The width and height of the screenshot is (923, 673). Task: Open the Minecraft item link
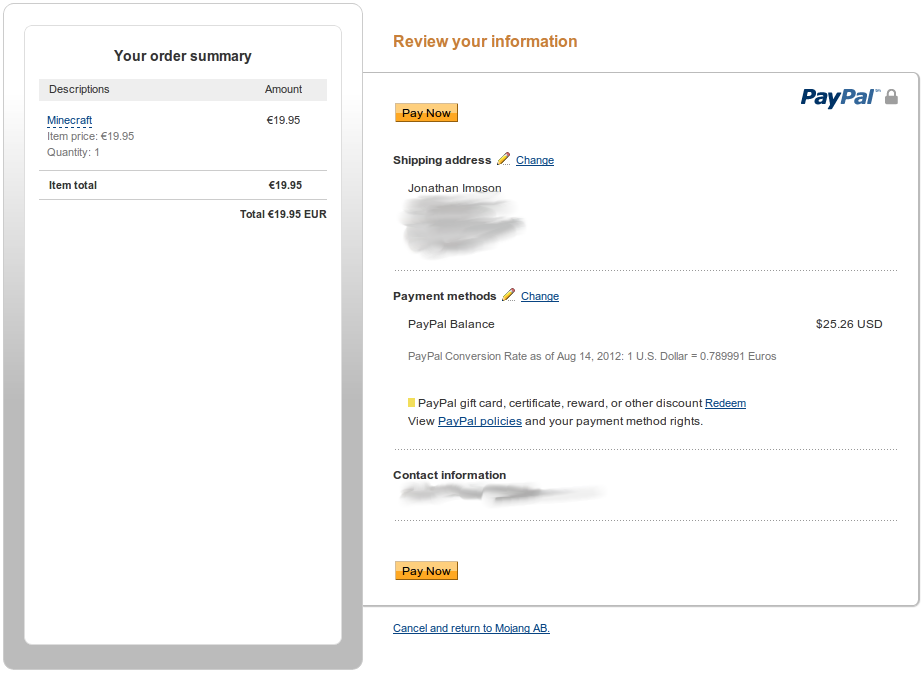point(70,120)
